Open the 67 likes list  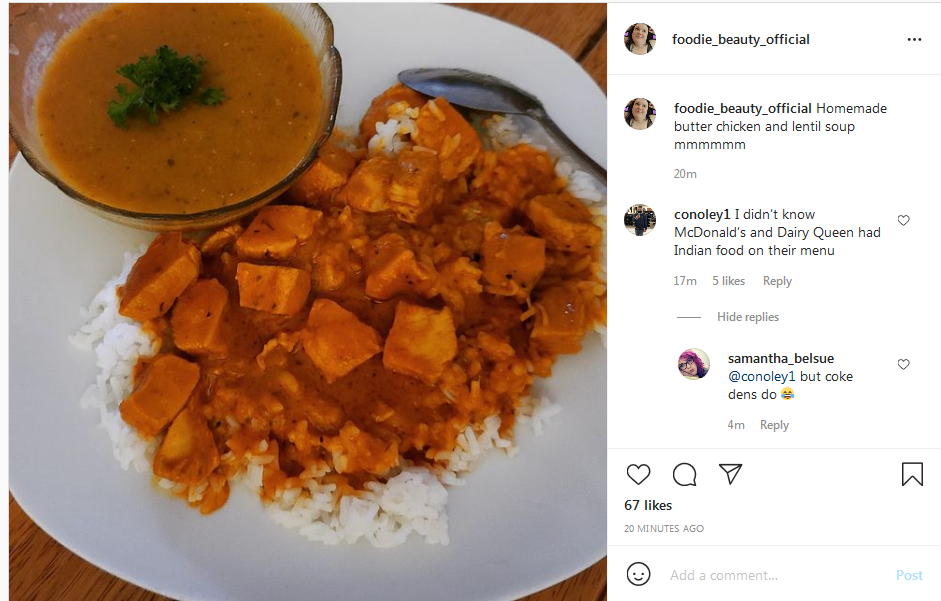point(648,506)
